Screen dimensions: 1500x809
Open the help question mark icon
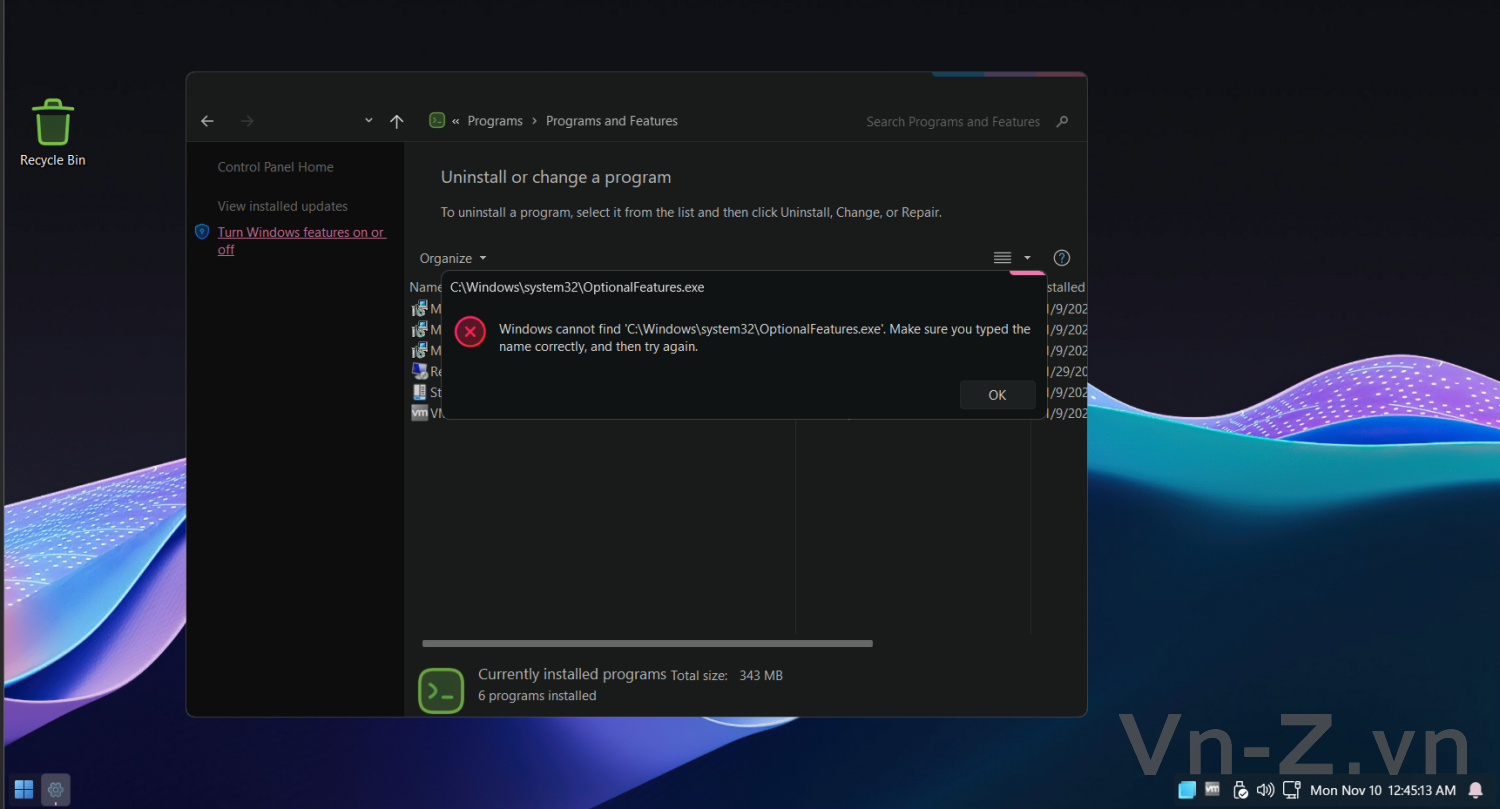[1062, 258]
